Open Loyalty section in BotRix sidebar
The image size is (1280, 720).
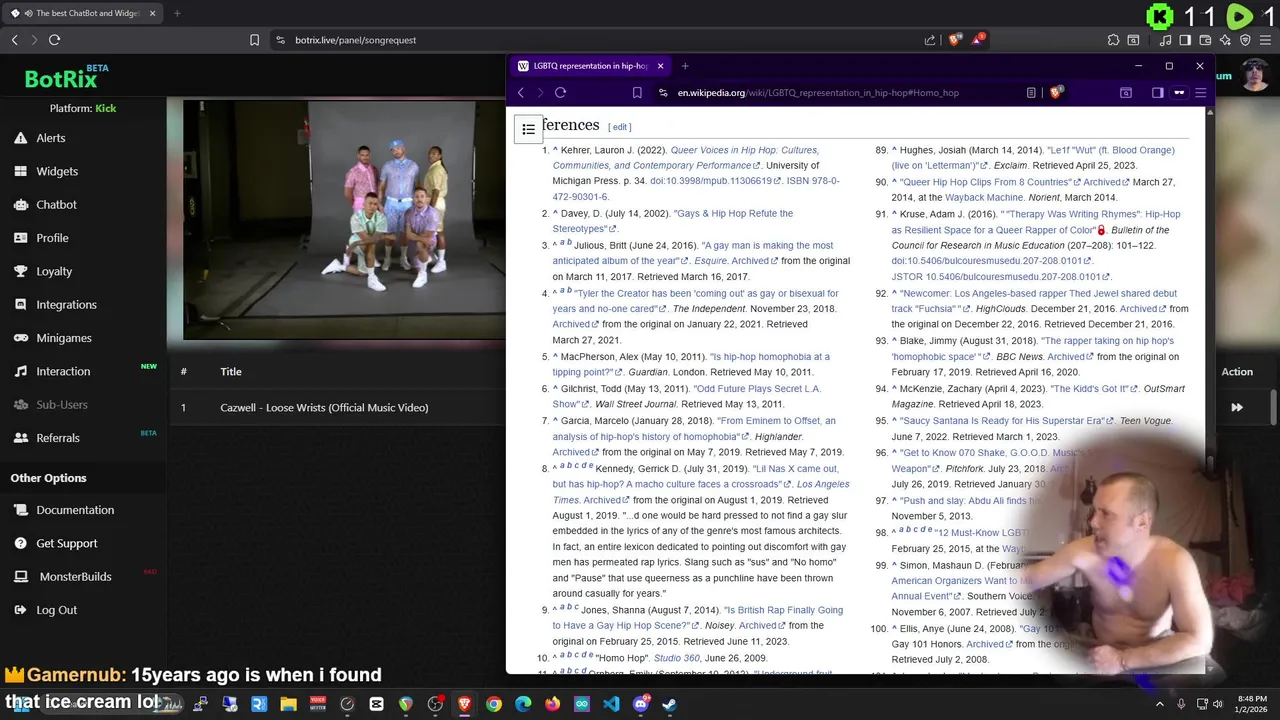pyautogui.click(x=54, y=271)
